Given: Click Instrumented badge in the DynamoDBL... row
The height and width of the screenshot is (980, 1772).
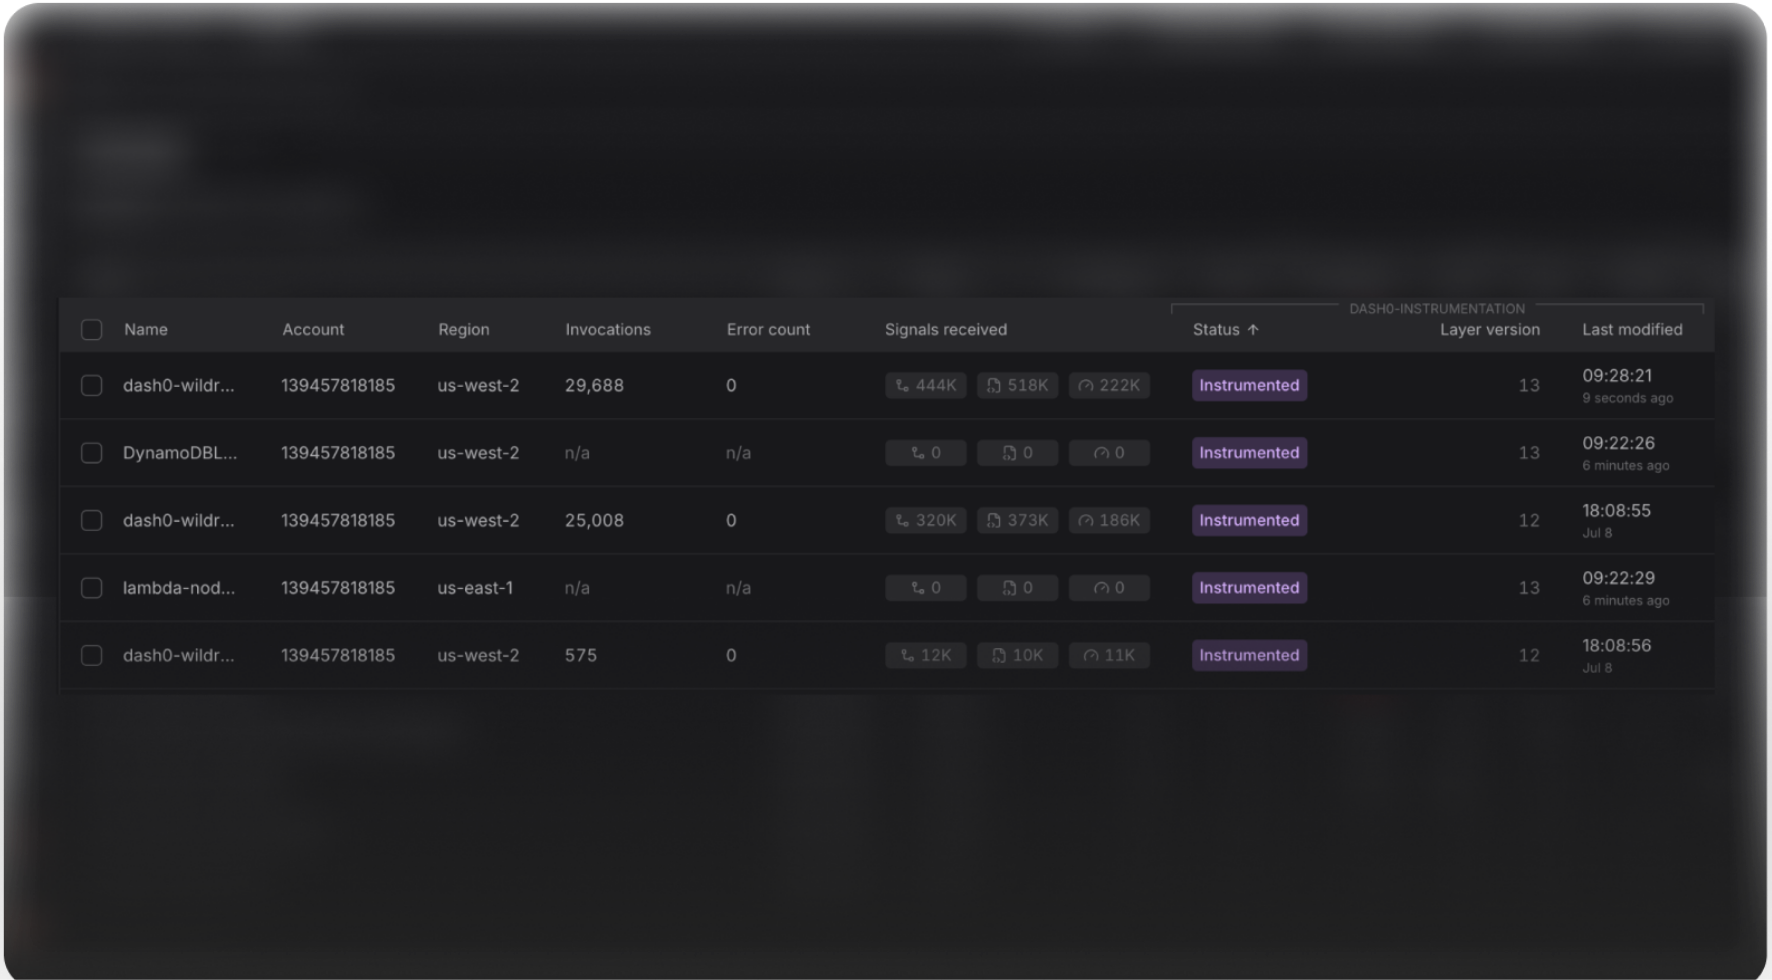Looking at the screenshot, I should tap(1249, 453).
